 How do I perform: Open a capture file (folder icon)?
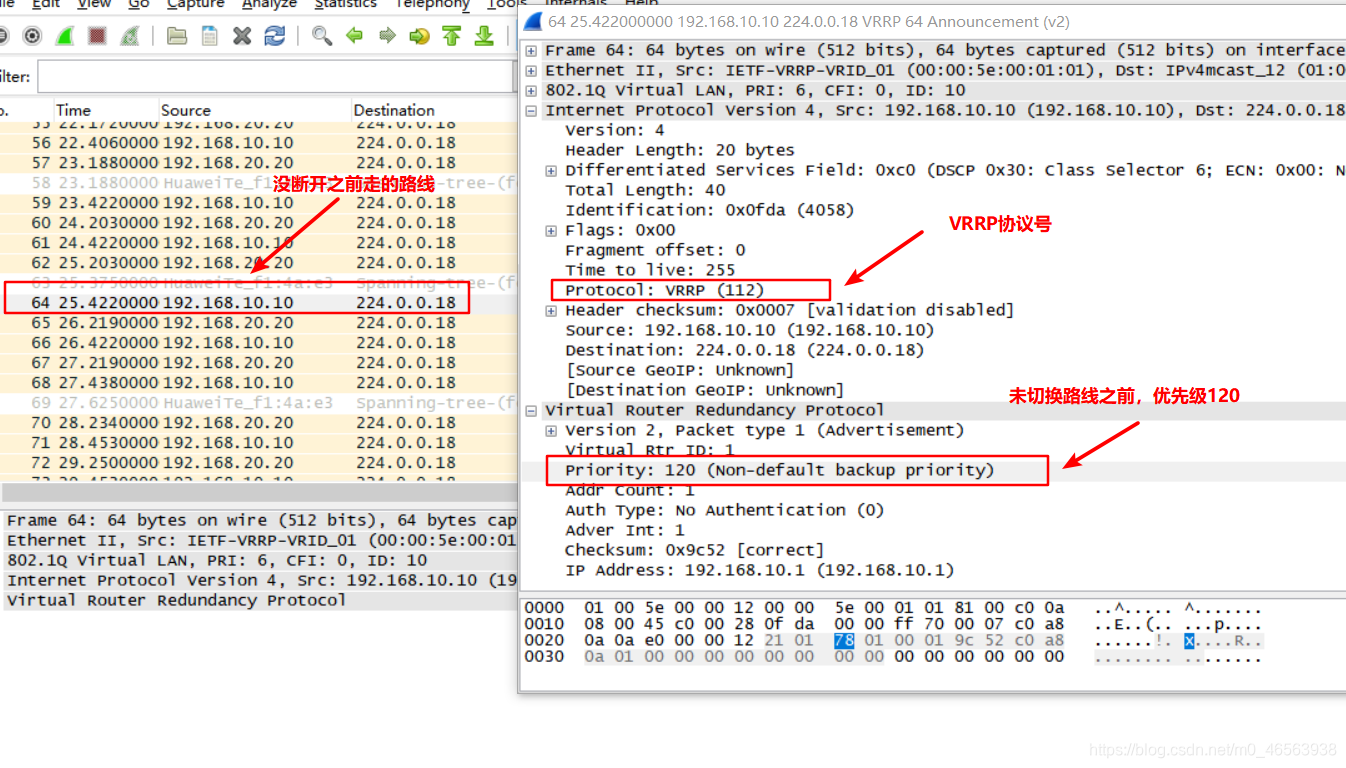pos(177,36)
